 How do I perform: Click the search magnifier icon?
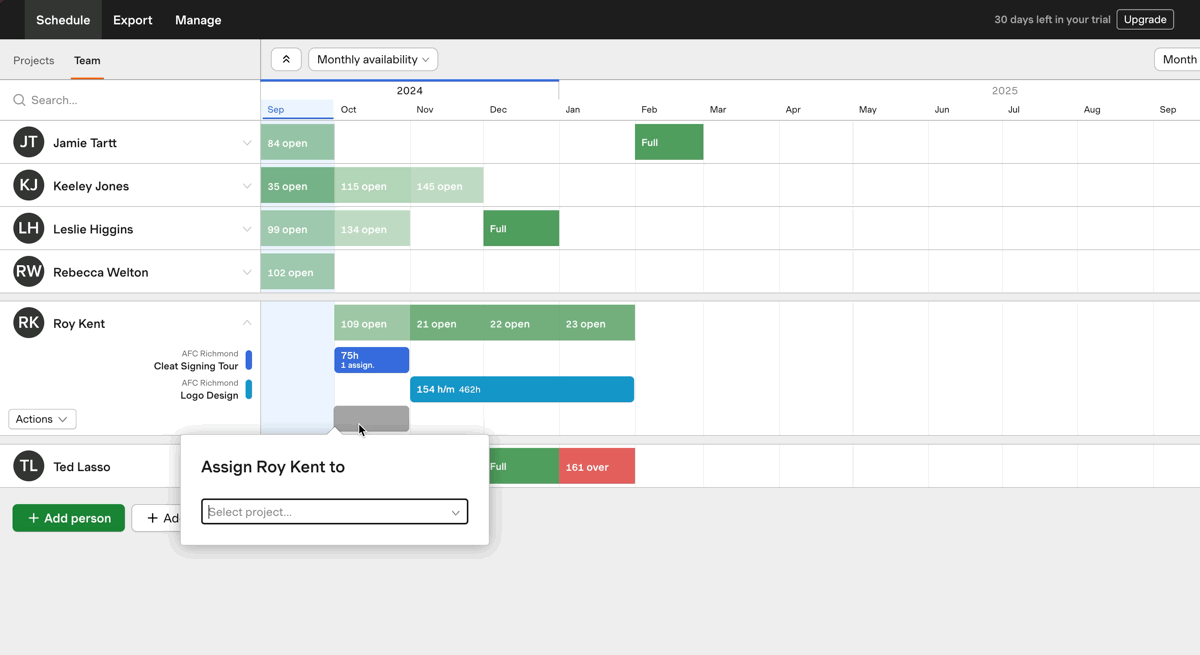pos(19,100)
